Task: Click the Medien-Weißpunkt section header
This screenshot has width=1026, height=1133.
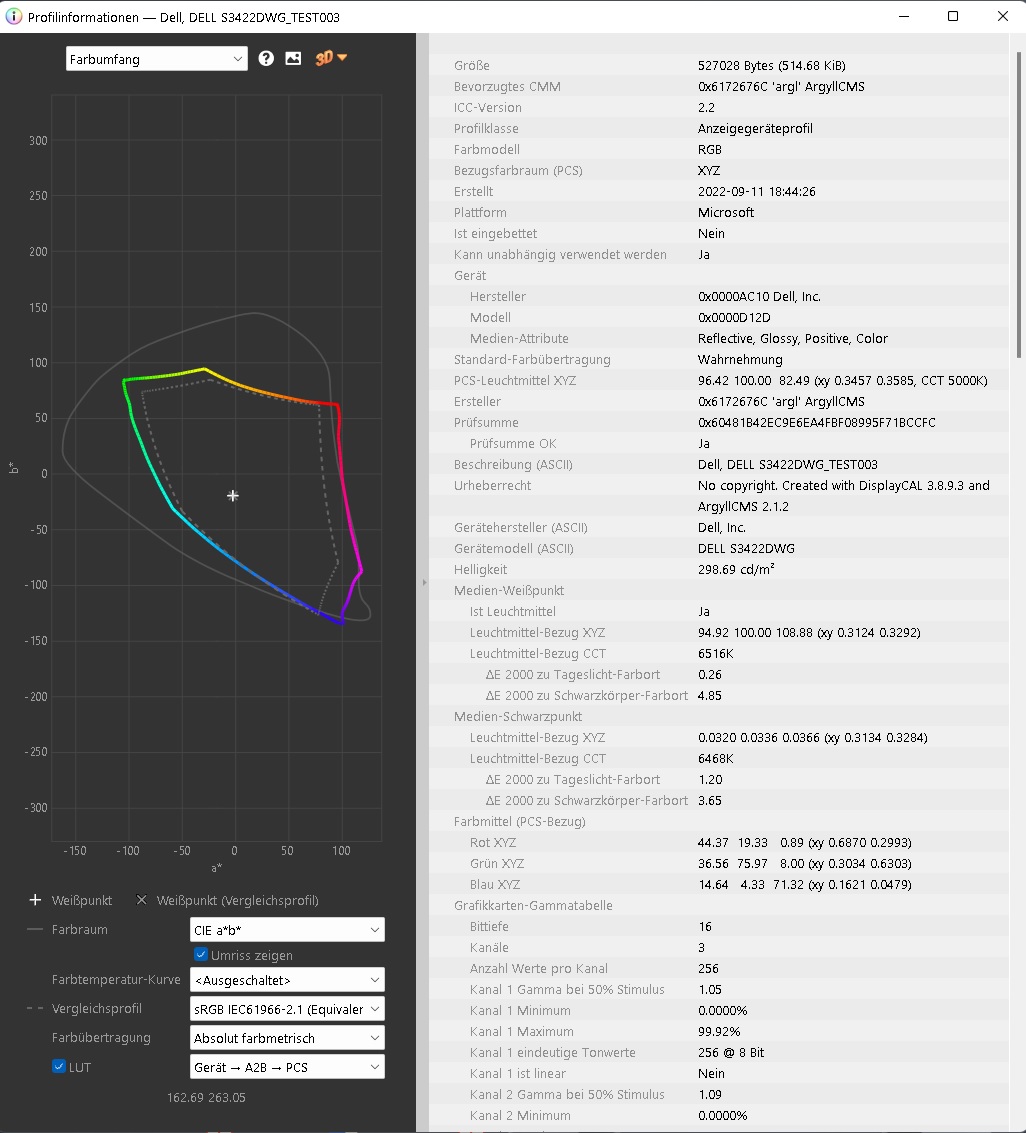Action: 509,590
